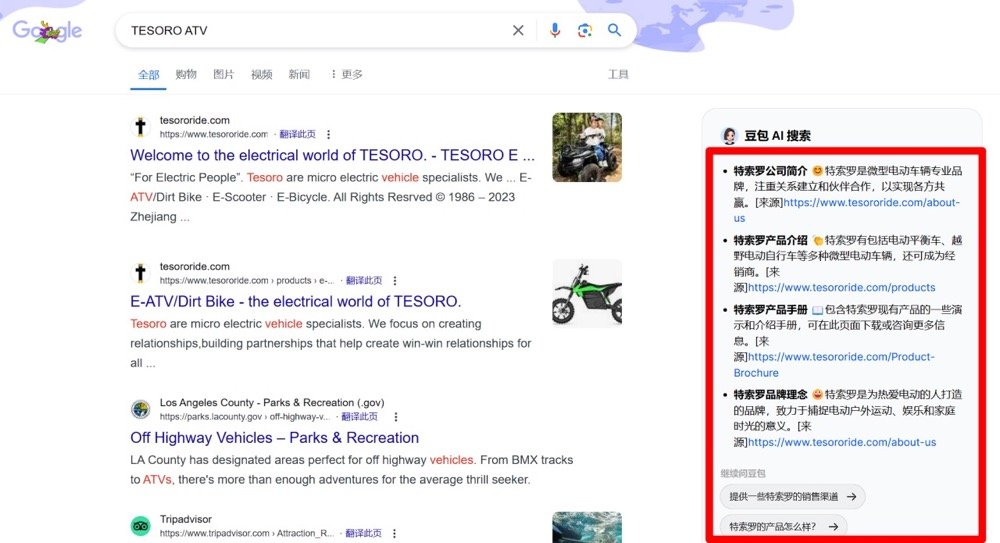Click the 特索罗公司简介 heading text

click(770, 170)
